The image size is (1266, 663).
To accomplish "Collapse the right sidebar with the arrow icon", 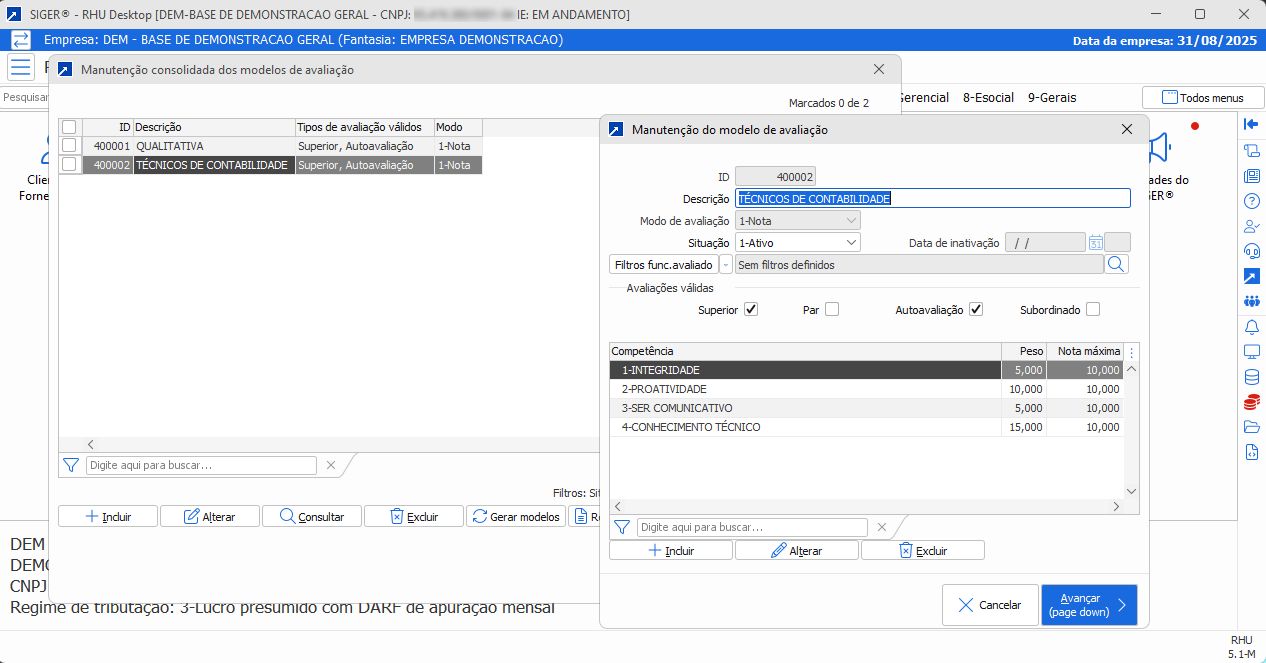I will (x=1251, y=124).
